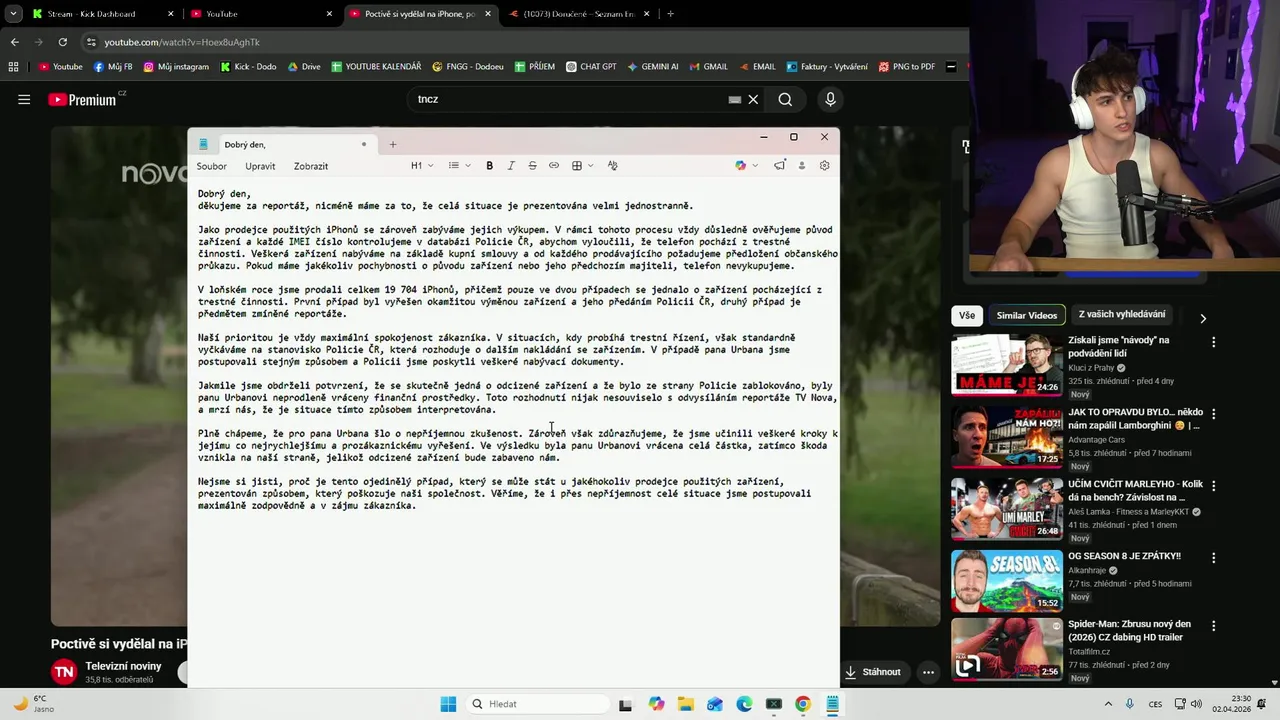Viewport: 1280px width, 720px height.
Task: Add a new Notepad tab
Action: [392, 145]
